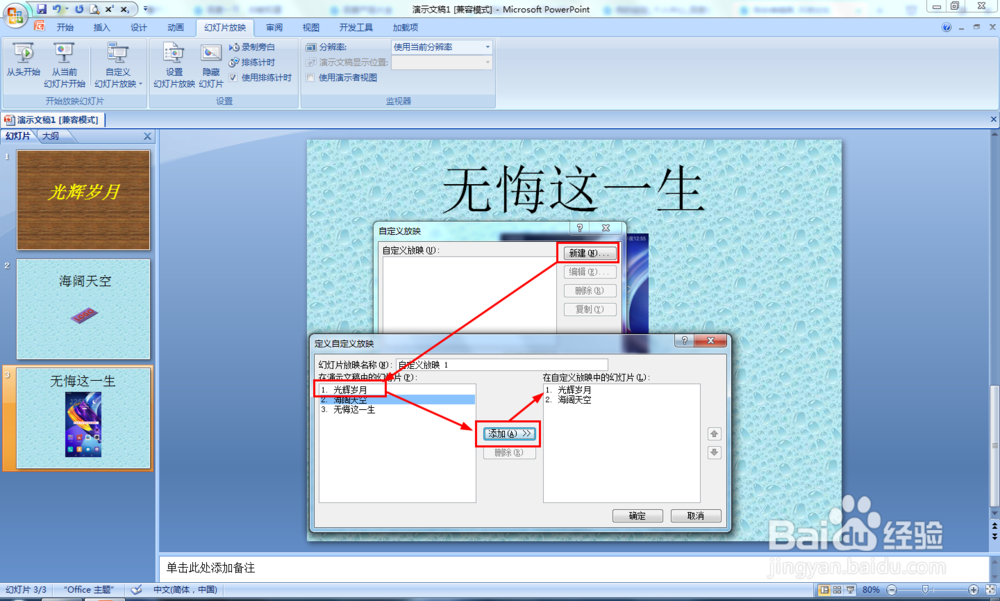The image size is (1000, 601).
Task: Click Rehearse Timings (排练计时)
Action: pos(252,63)
